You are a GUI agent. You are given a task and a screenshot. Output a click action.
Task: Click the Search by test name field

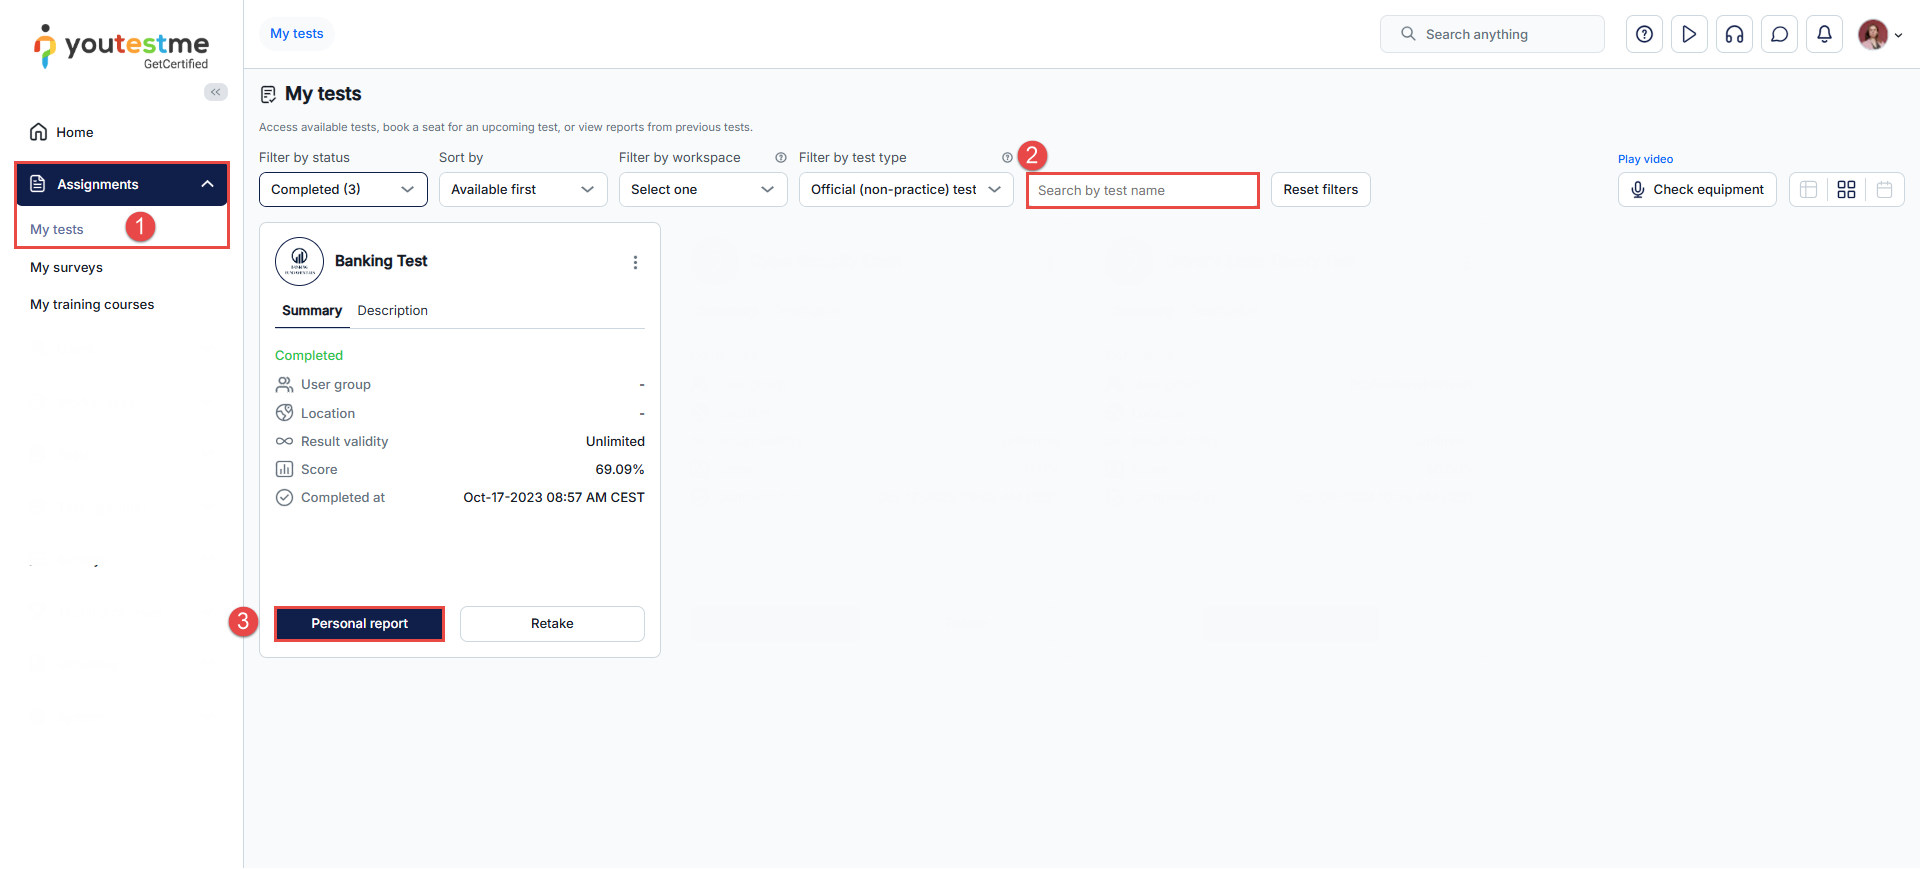1142,190
